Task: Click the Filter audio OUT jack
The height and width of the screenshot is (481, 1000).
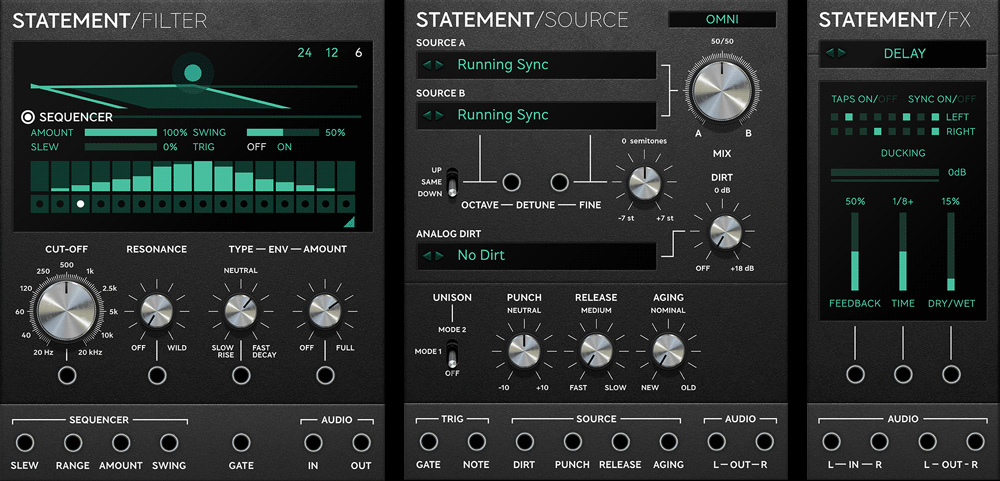Action: (x=361, y=442)
